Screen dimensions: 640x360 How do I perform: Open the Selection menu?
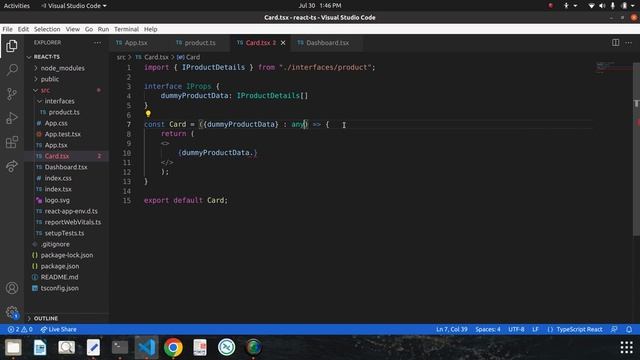47,29
